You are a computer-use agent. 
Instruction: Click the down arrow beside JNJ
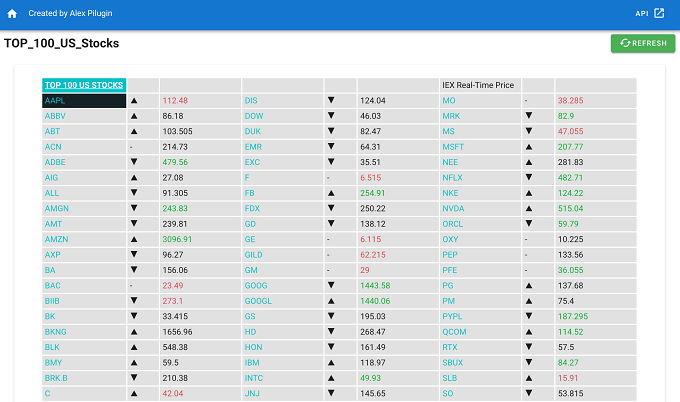pos(331,393)
